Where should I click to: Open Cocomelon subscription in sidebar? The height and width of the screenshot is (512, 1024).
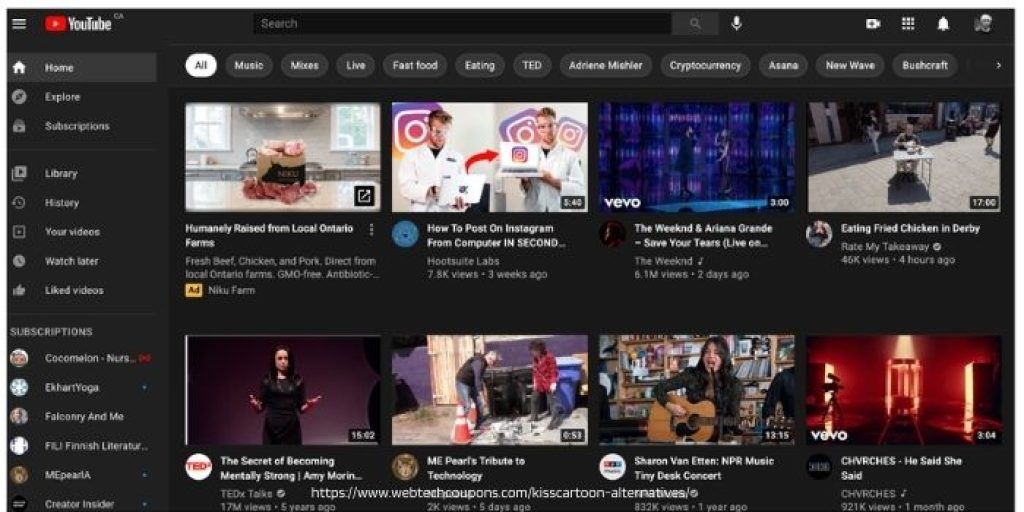point(82,359)
